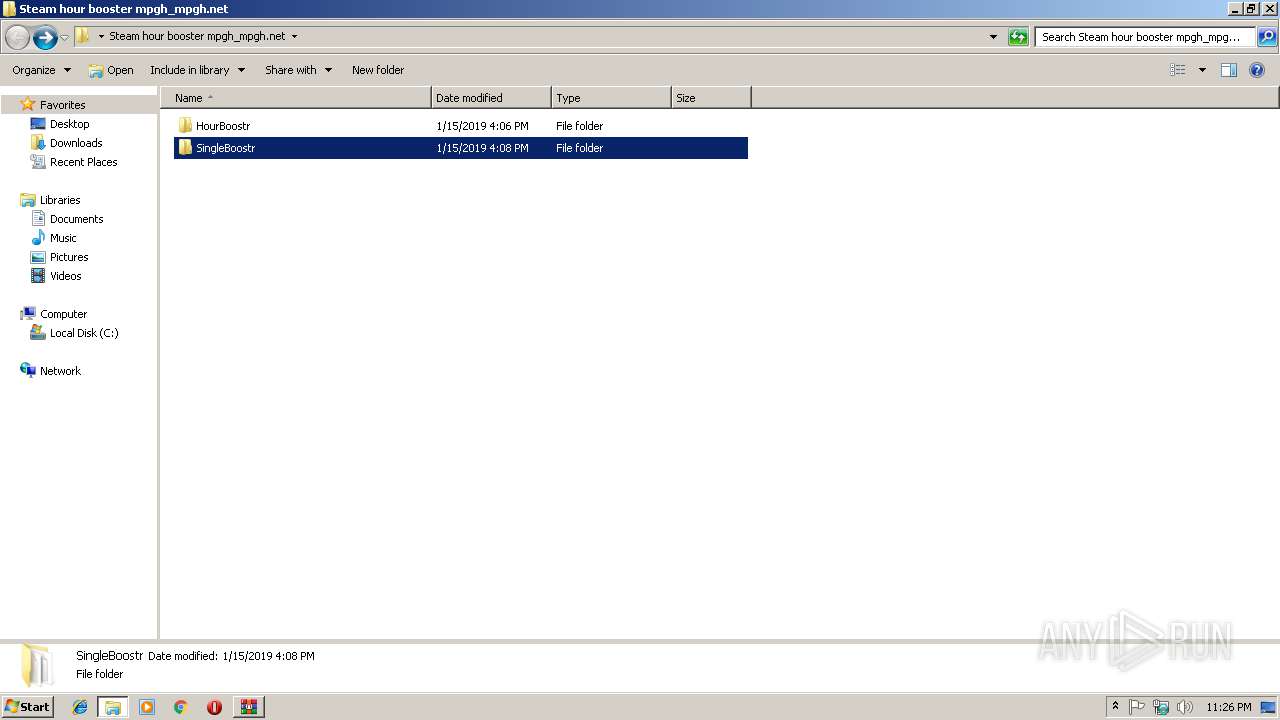Select Computer in navigation pane
The height and width of the screenshot is (720, 1280).
click(x=63, y=314)
